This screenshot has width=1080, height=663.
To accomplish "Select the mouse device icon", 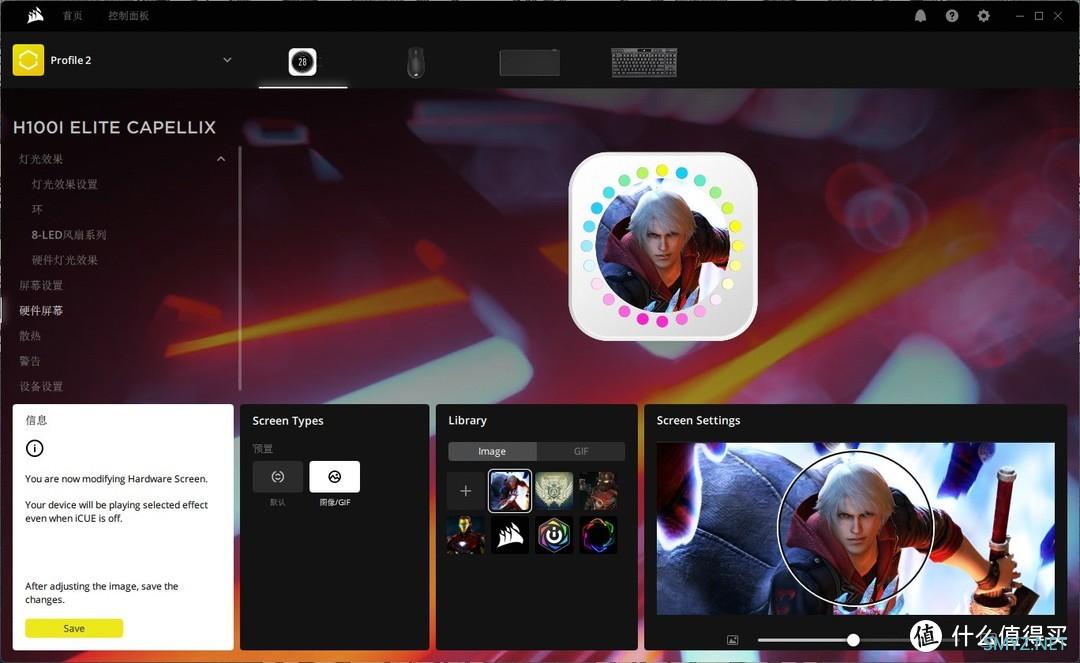I will click(x=415, y=62).
